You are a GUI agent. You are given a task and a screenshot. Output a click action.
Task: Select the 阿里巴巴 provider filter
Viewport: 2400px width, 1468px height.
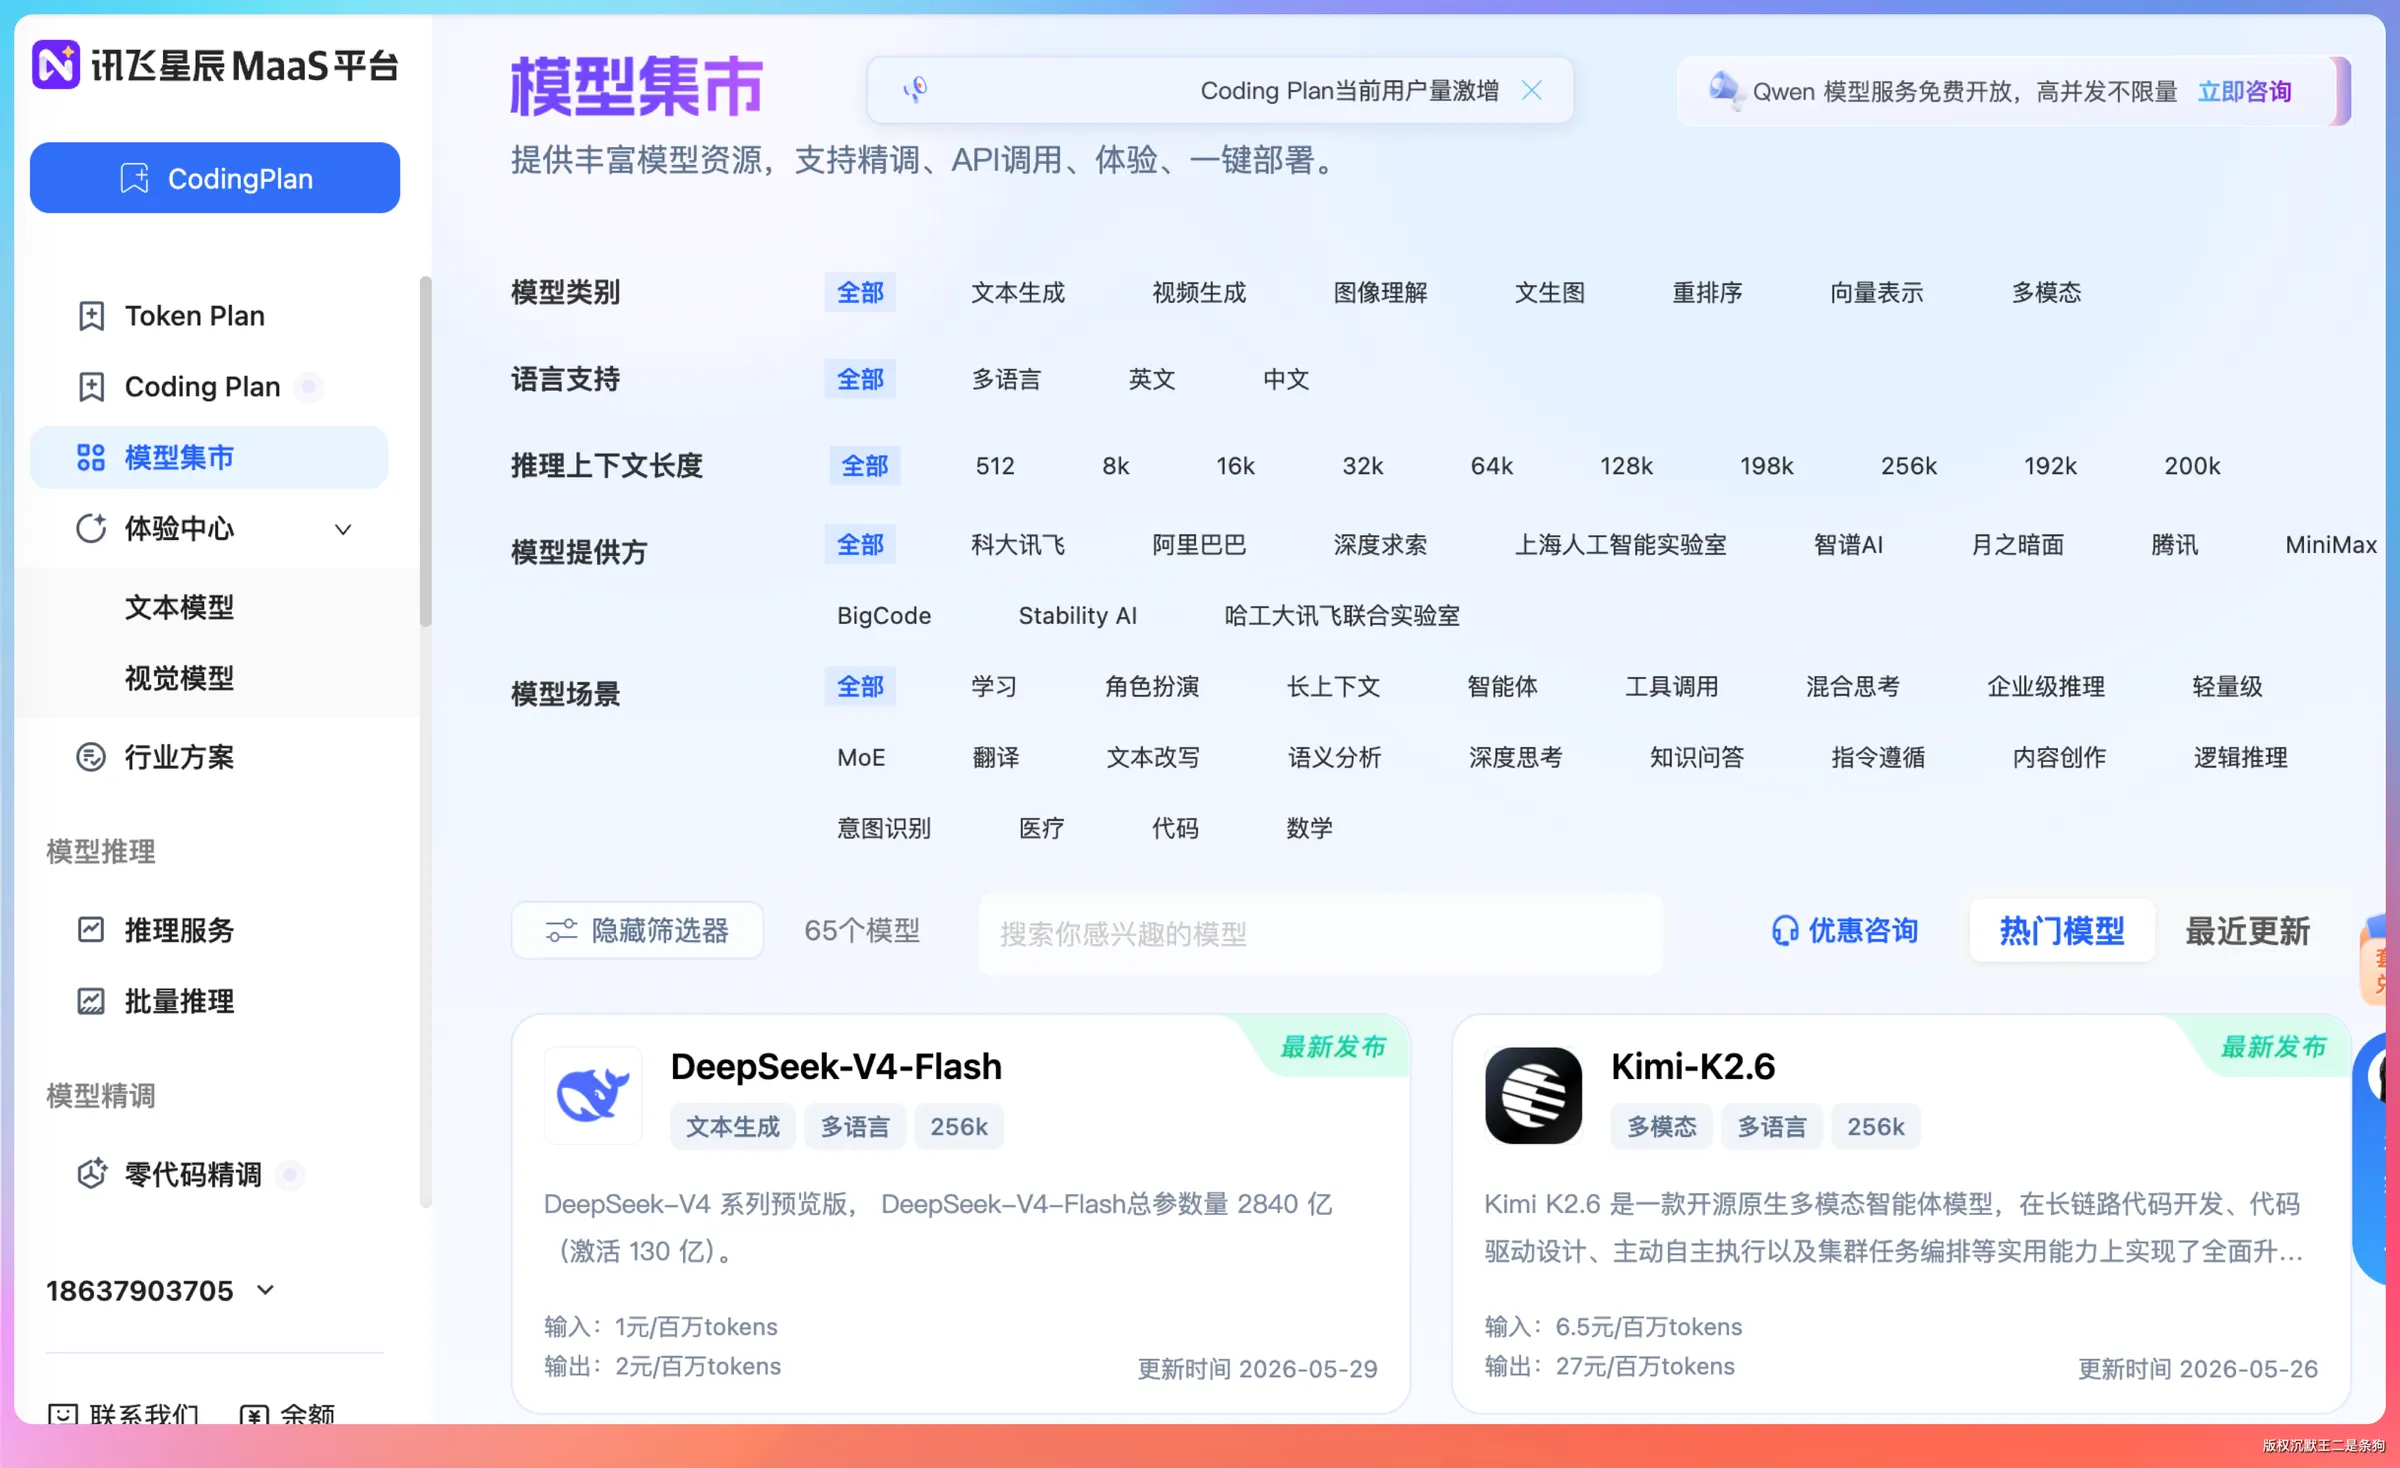pyautogui.click(x=1199, y=544)
